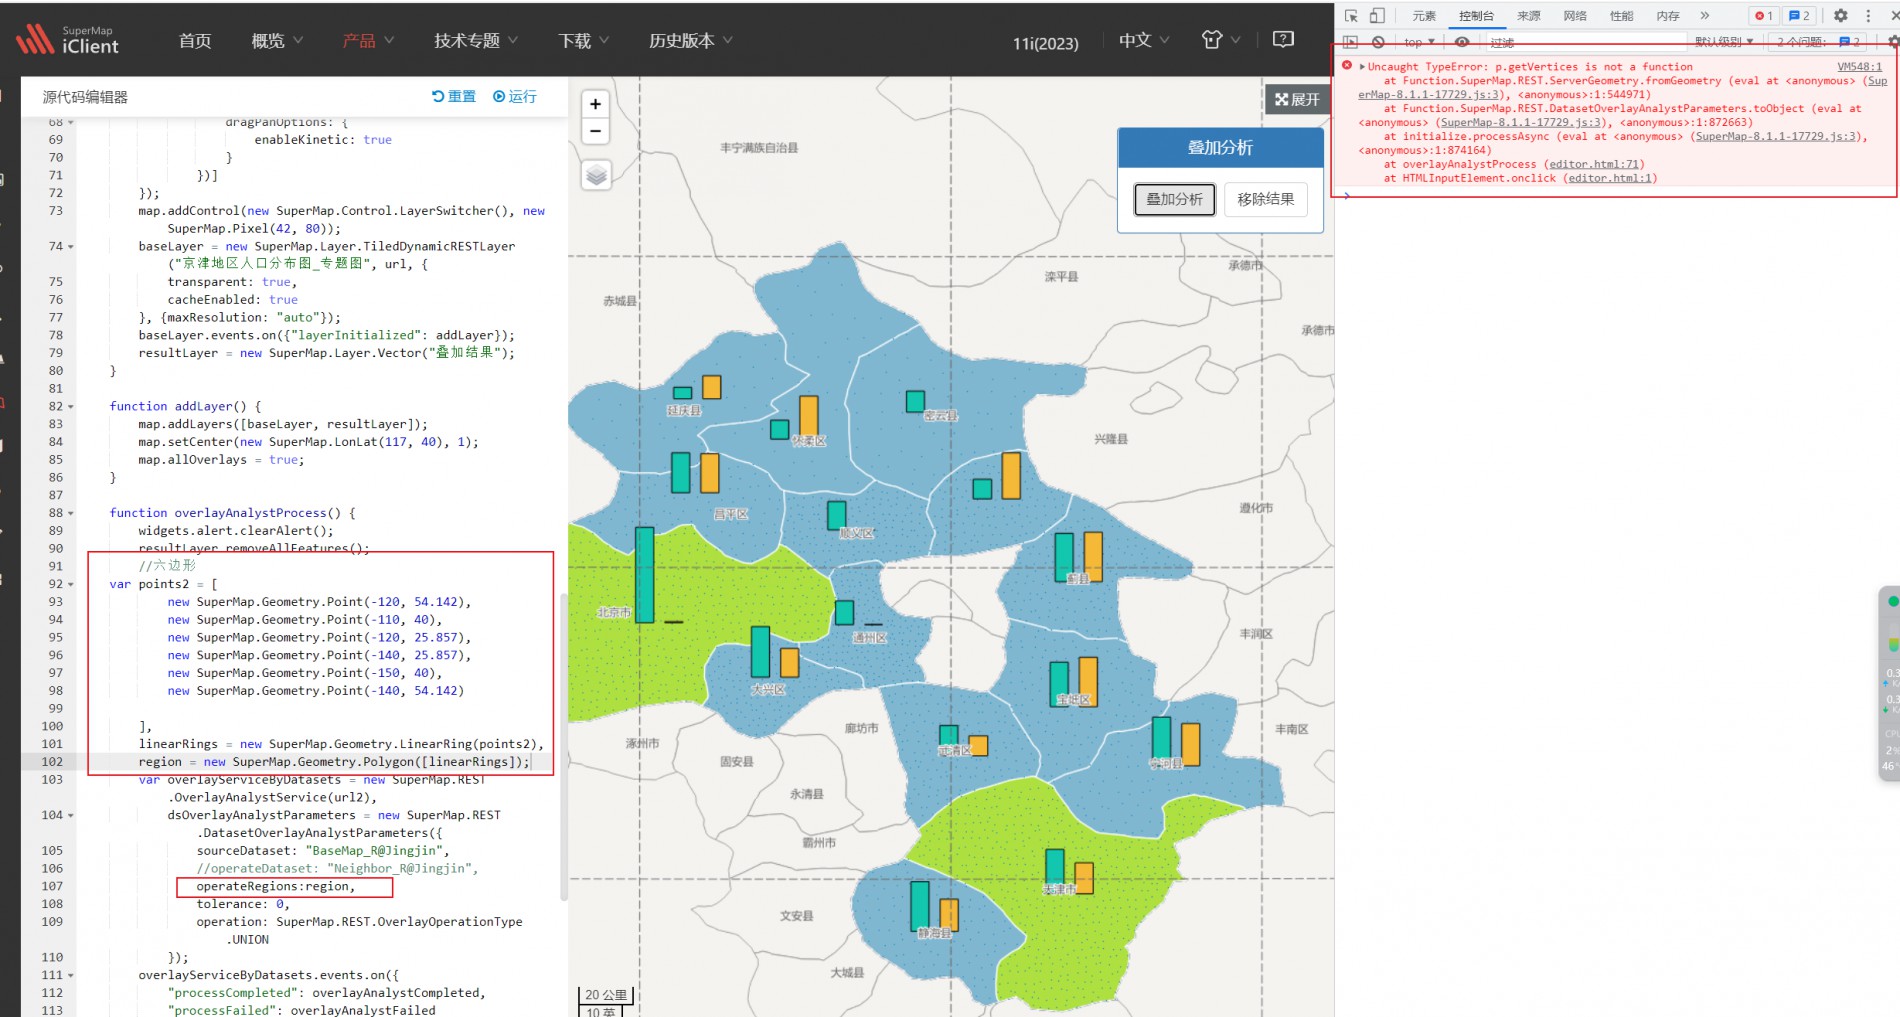Click the help icon in header

click(x=1283, y=39)
